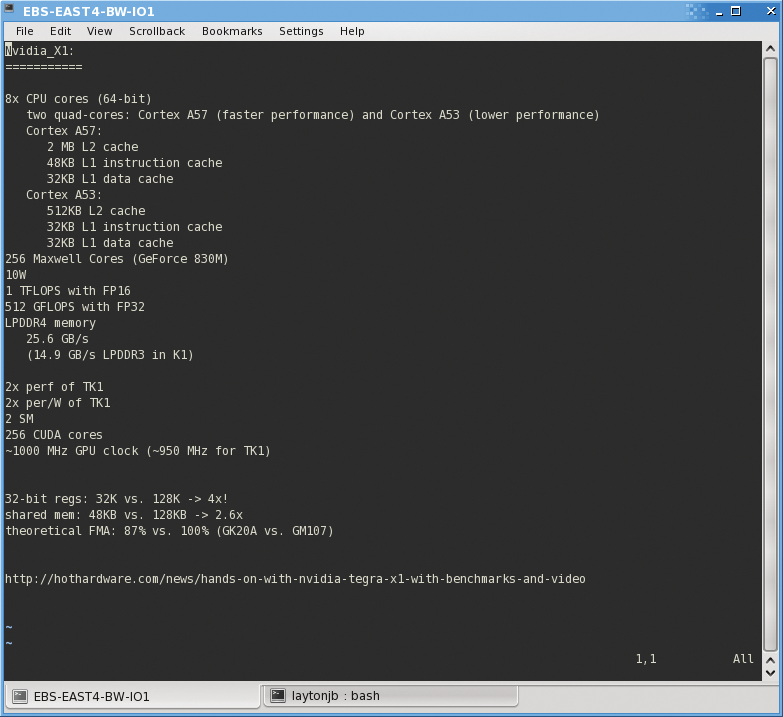
Task: Click the scrollbar up arrow at top
Action: click(770, 48)
